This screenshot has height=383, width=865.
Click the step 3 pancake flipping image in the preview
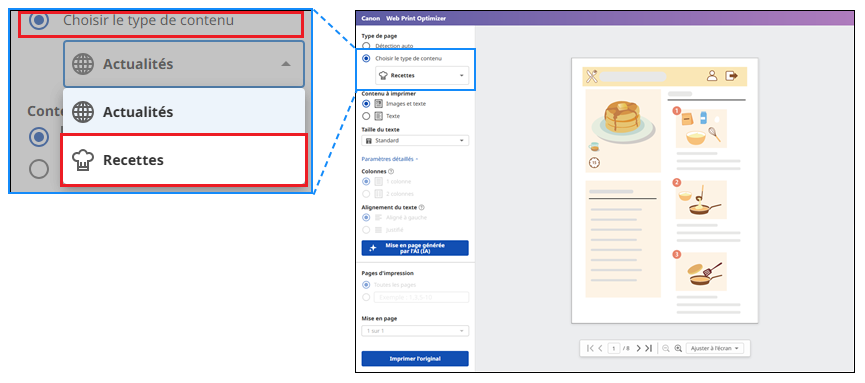click(701, 272)
